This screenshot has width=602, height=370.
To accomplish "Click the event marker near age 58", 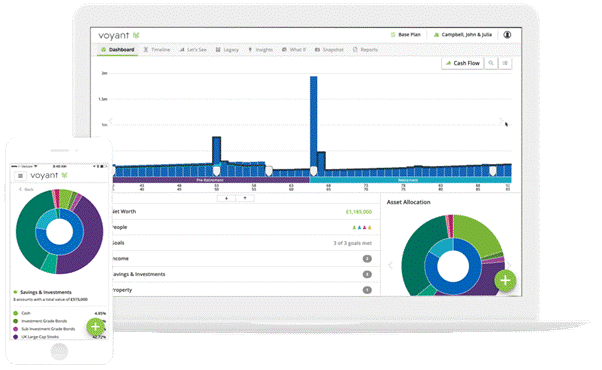I will click(x=269, y=171).
